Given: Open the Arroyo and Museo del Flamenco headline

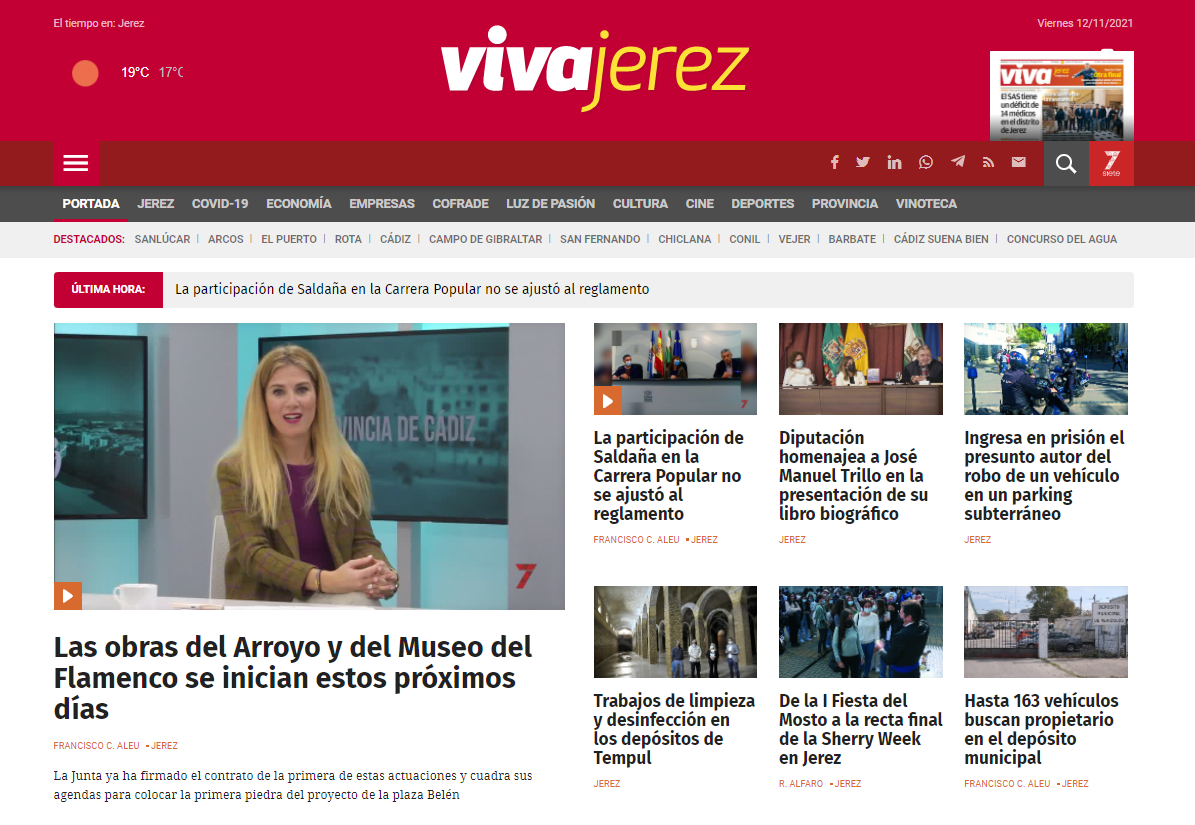Looking at the screenshot, I should click(x=293, y=678).
